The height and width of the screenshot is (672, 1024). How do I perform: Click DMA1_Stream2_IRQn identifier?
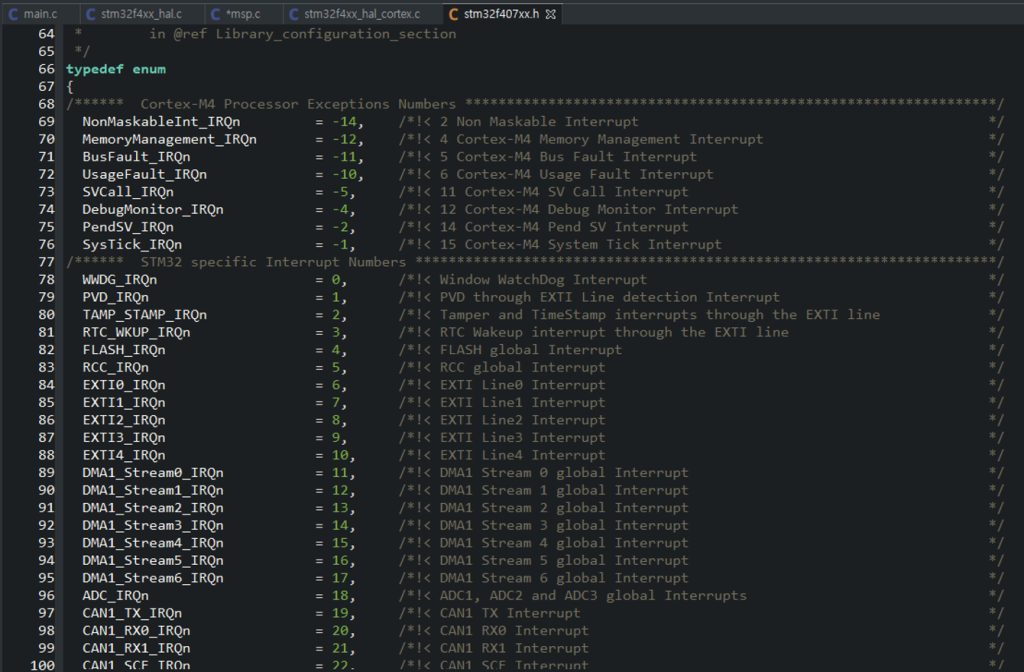(x=153, y=507)
